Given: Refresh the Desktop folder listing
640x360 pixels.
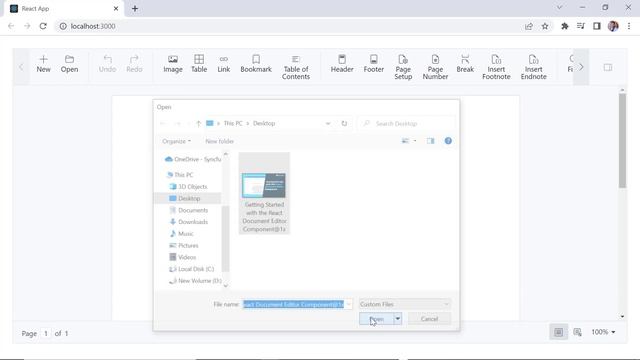Looking at the screenshot, I should click(344, 123).
